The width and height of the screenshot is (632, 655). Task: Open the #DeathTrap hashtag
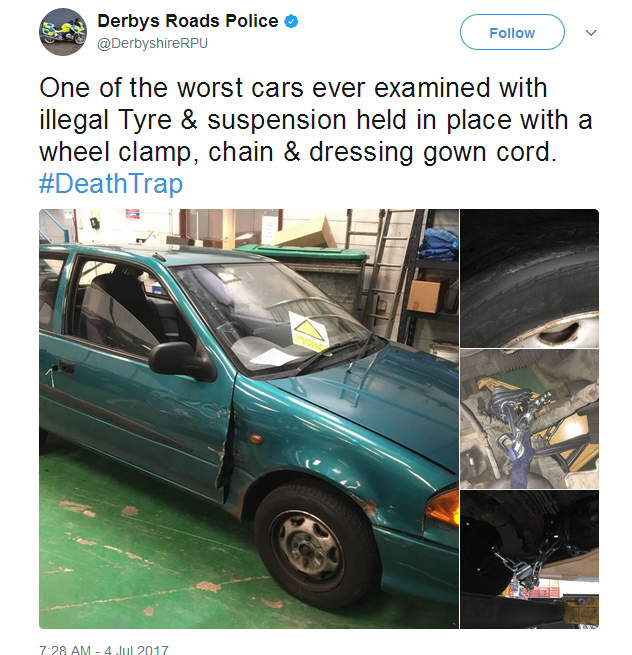click(x=111, y=183)
